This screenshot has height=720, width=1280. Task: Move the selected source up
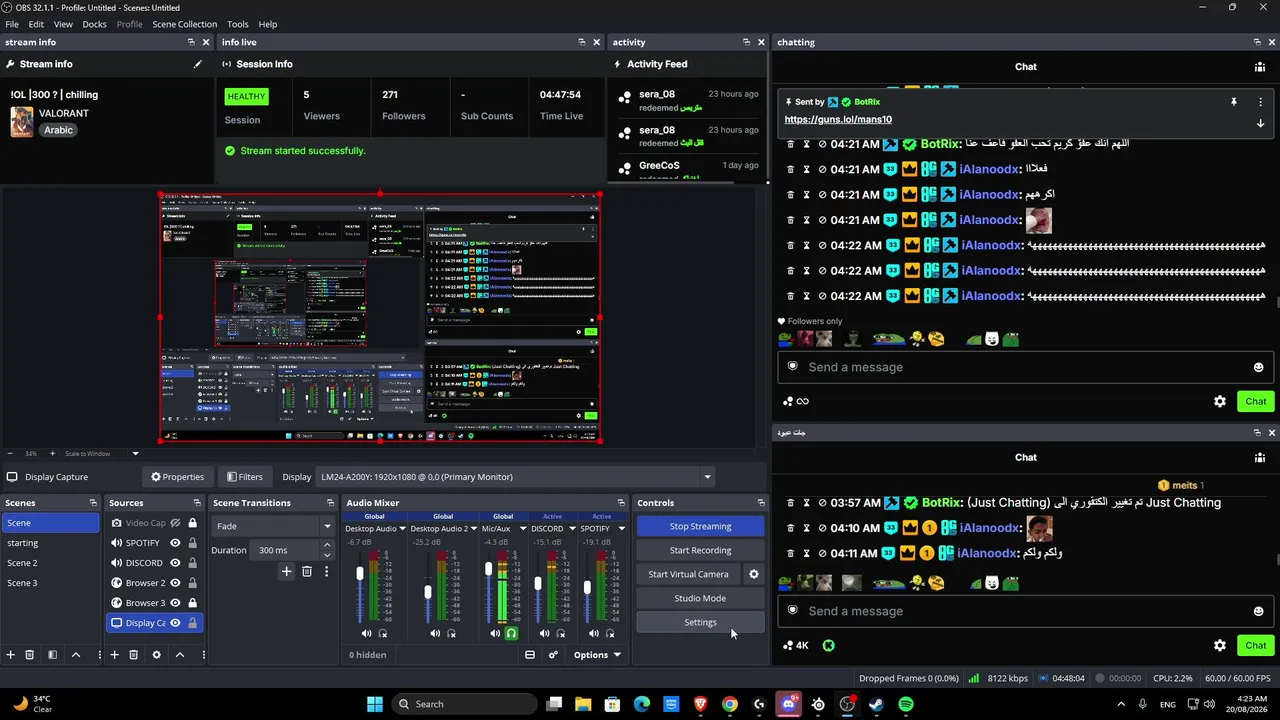pos(180,655)
